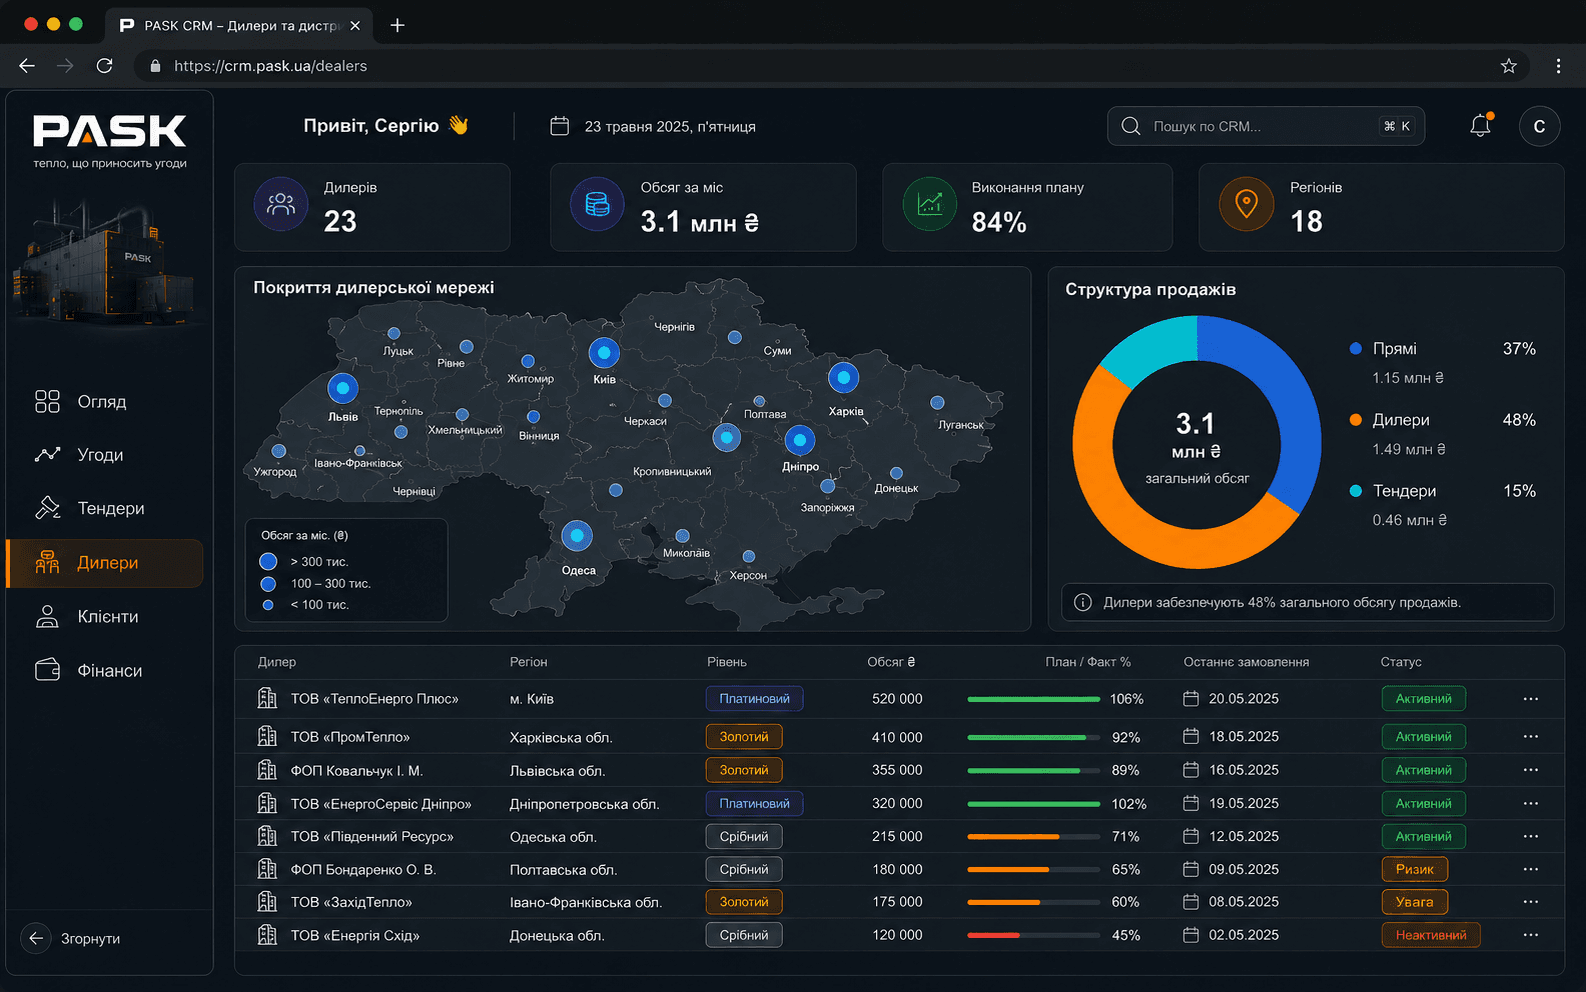The width and height of the screenshot is (1586, 992).
Task: Open dealer ТОВ «ЗахідТепло»
Action: click(351, 902)
